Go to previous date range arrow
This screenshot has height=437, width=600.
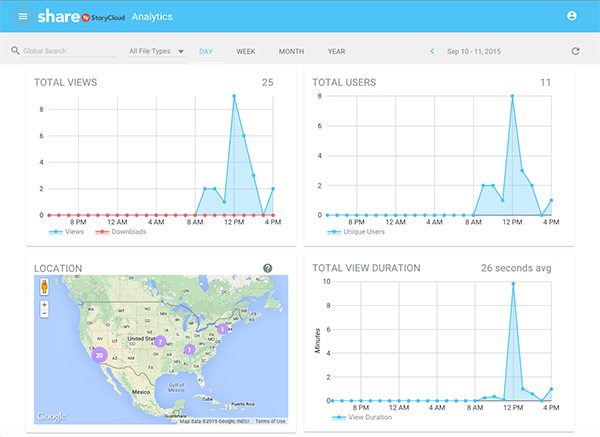(x=431, y=51)
